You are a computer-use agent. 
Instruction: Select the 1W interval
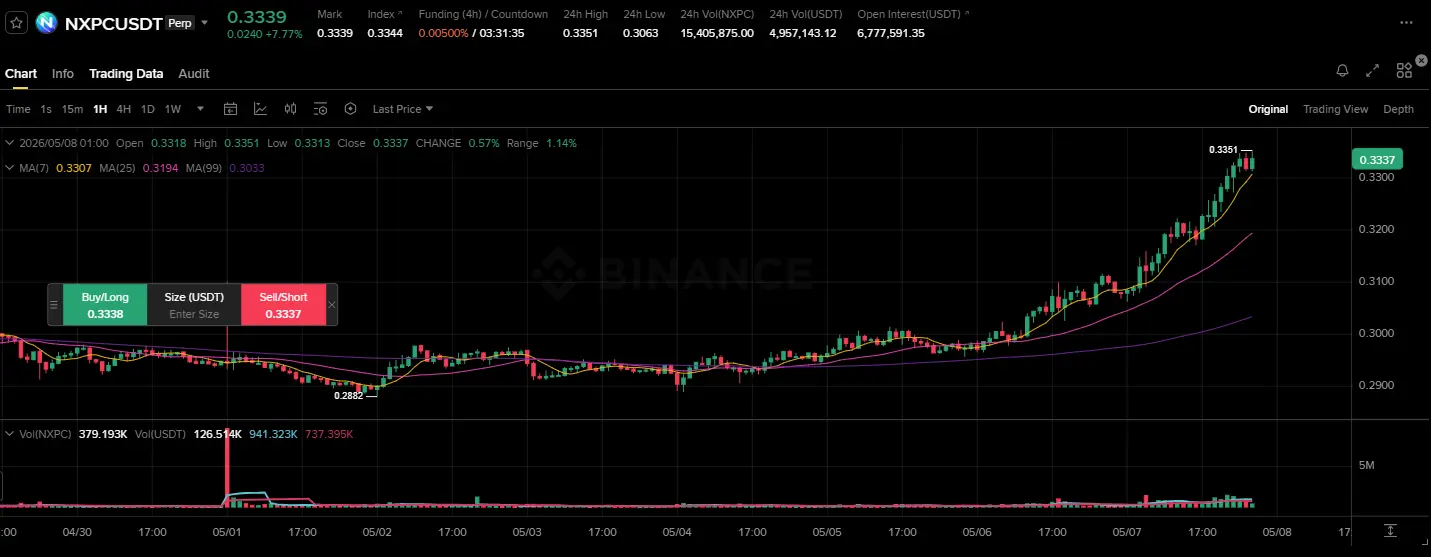point(173,109)
